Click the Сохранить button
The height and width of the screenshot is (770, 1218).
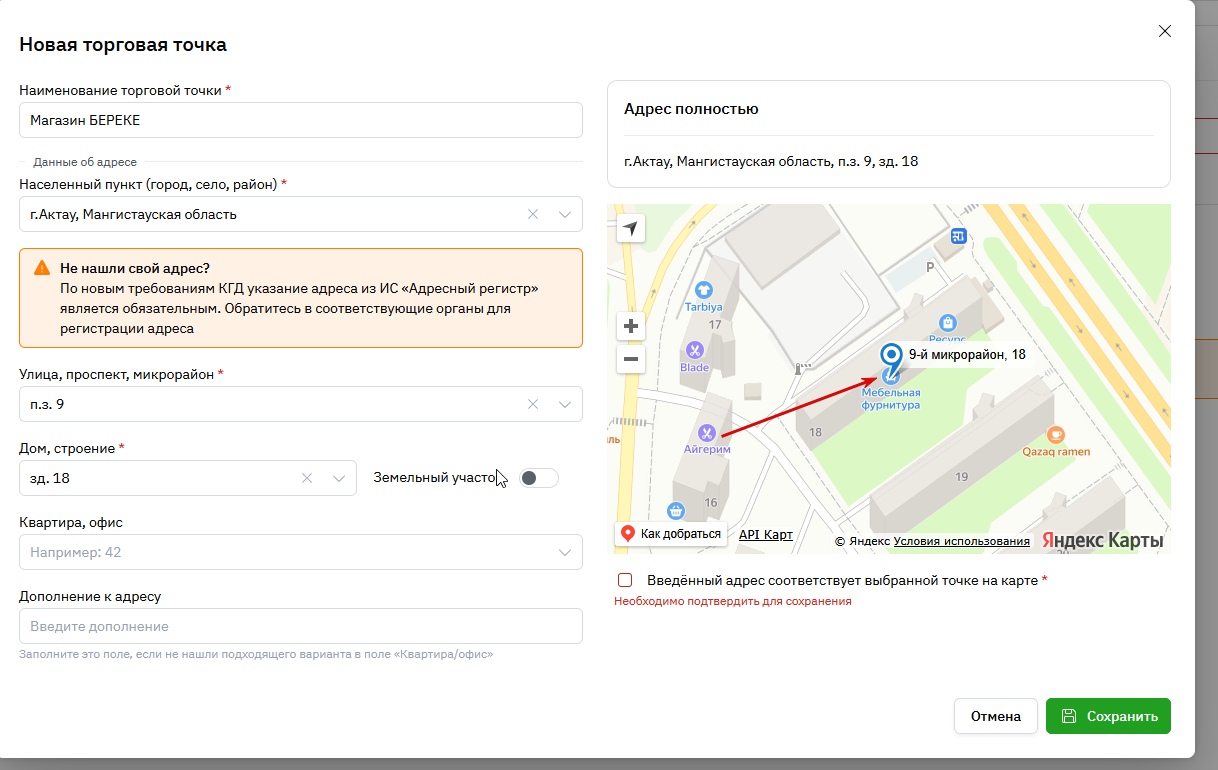click(x=1108, y=716)
